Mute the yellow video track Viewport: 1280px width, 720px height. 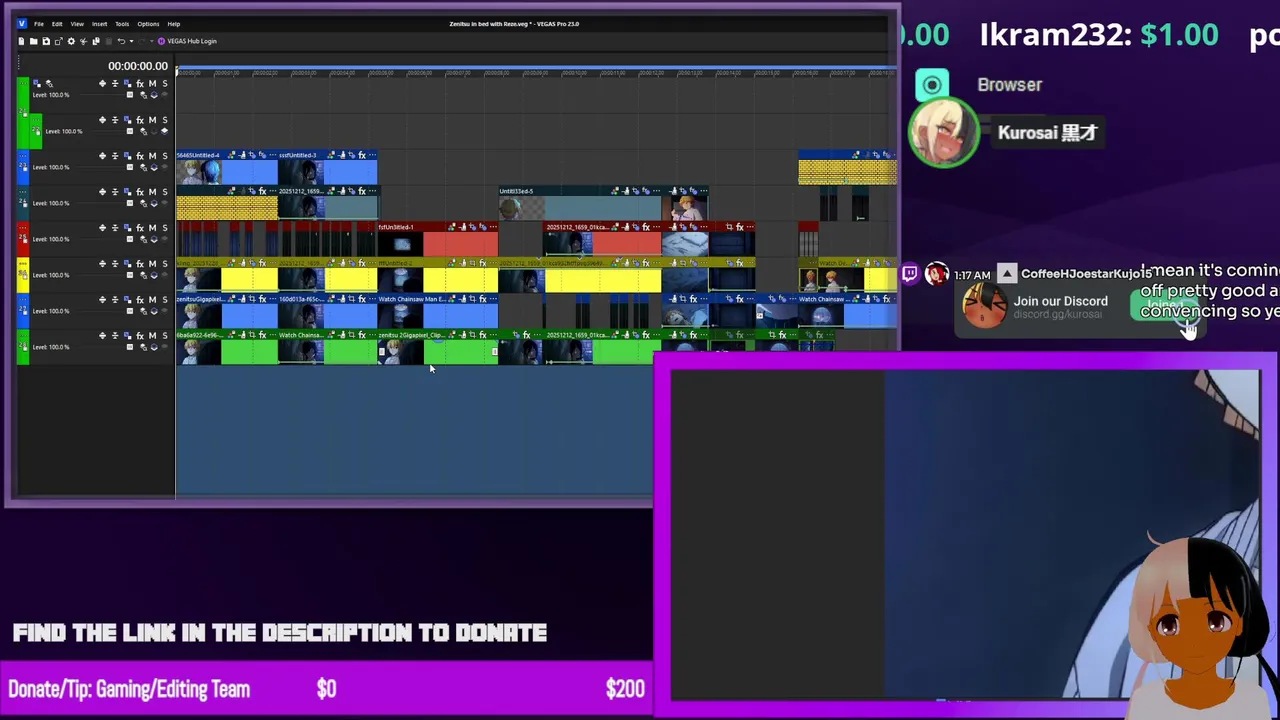(152, 264)
